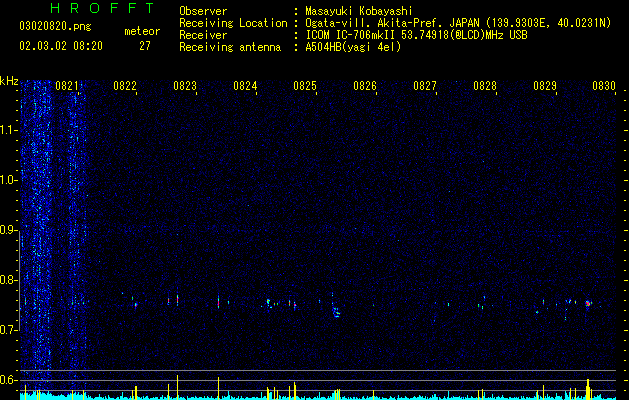Click the 0830 time marker
Screen dimensions: 629x400
click(x=604, y=86)
